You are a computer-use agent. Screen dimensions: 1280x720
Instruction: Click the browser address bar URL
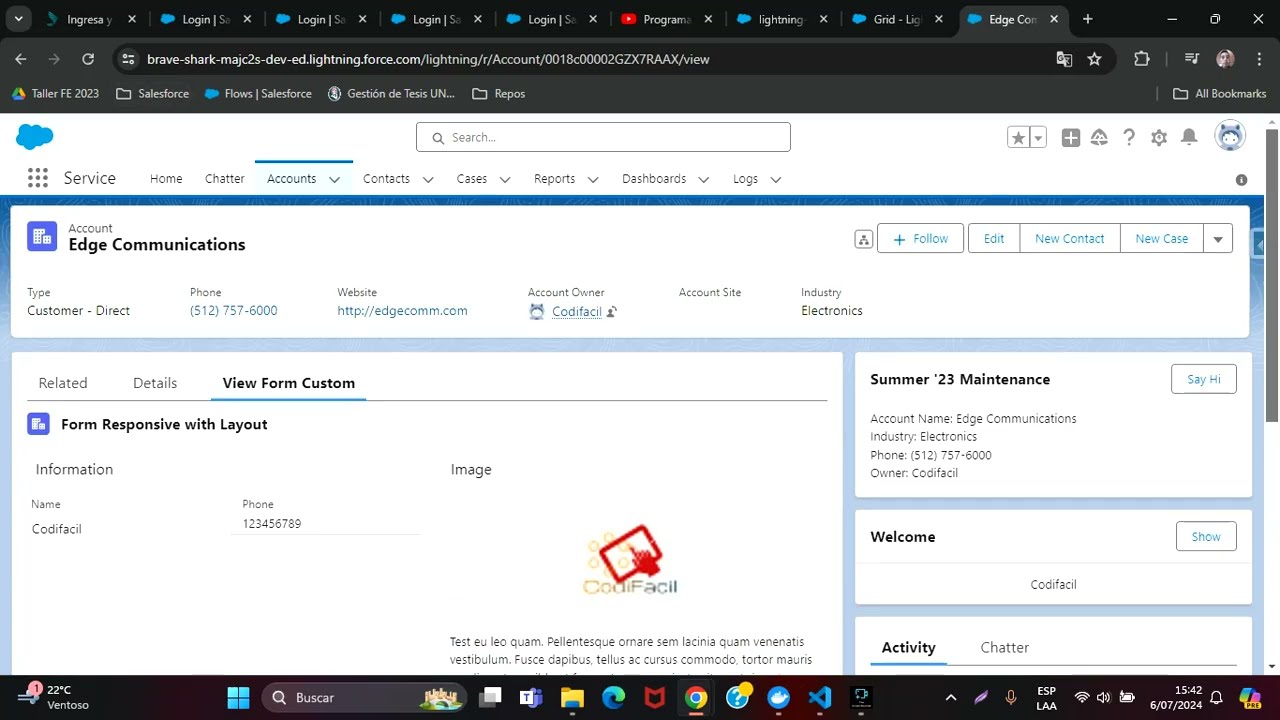pos(428,59)
